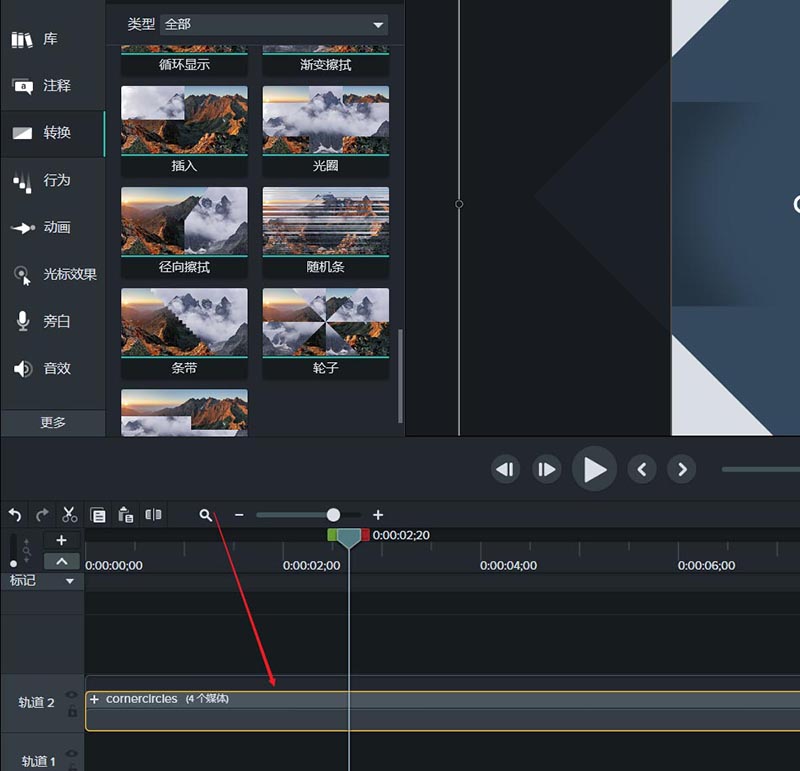Click the timeline zoom slider handle
Viewport: 800px width, 771px height.
[x=333, y=515]
